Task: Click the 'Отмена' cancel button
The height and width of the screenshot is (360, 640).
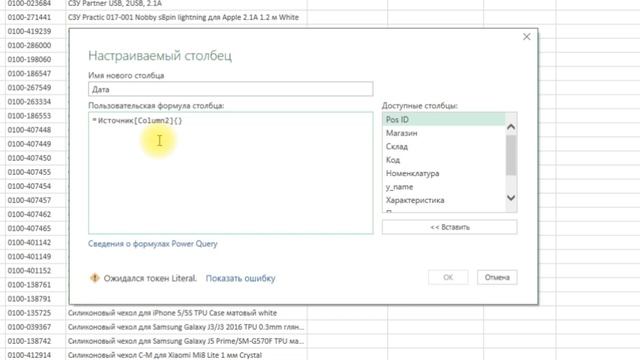Action: (x=497, y=278)
